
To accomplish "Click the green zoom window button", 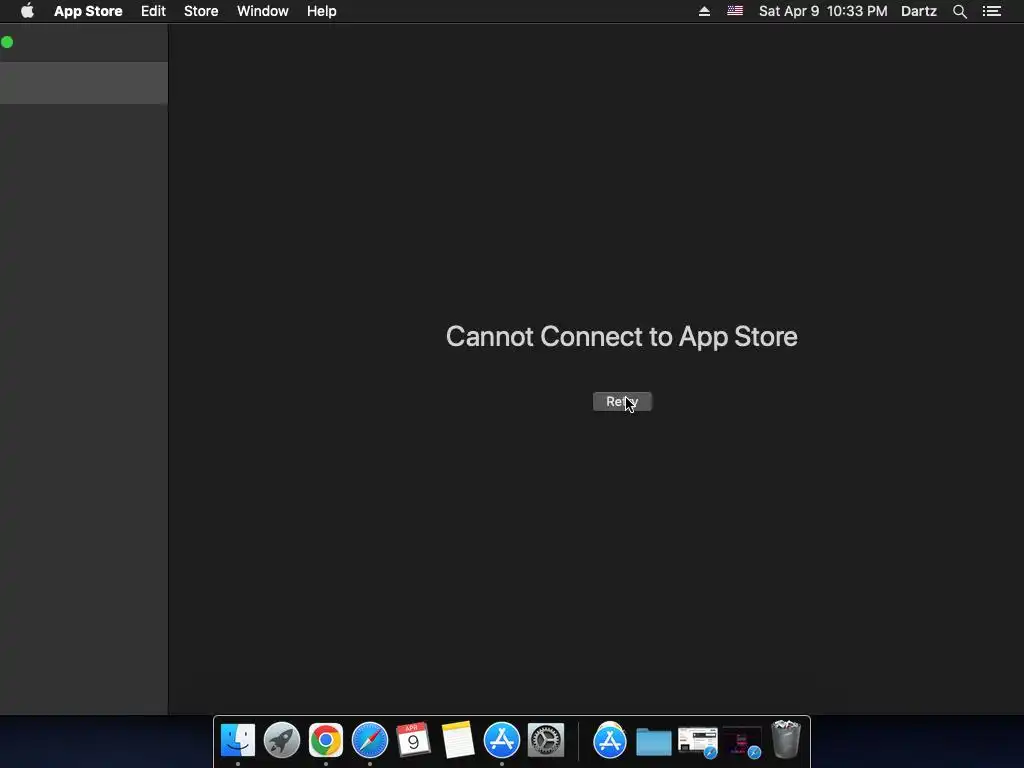I will pos(7,42).
